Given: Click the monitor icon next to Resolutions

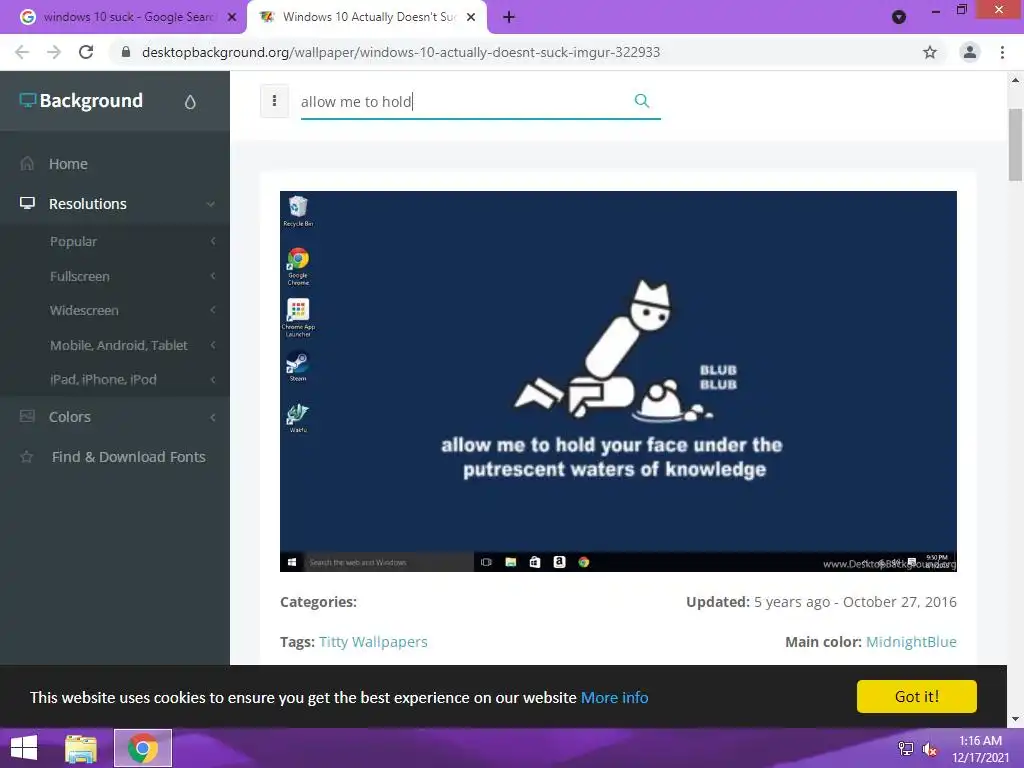Looking at the screenshot, I should click(x=27, y=203).
